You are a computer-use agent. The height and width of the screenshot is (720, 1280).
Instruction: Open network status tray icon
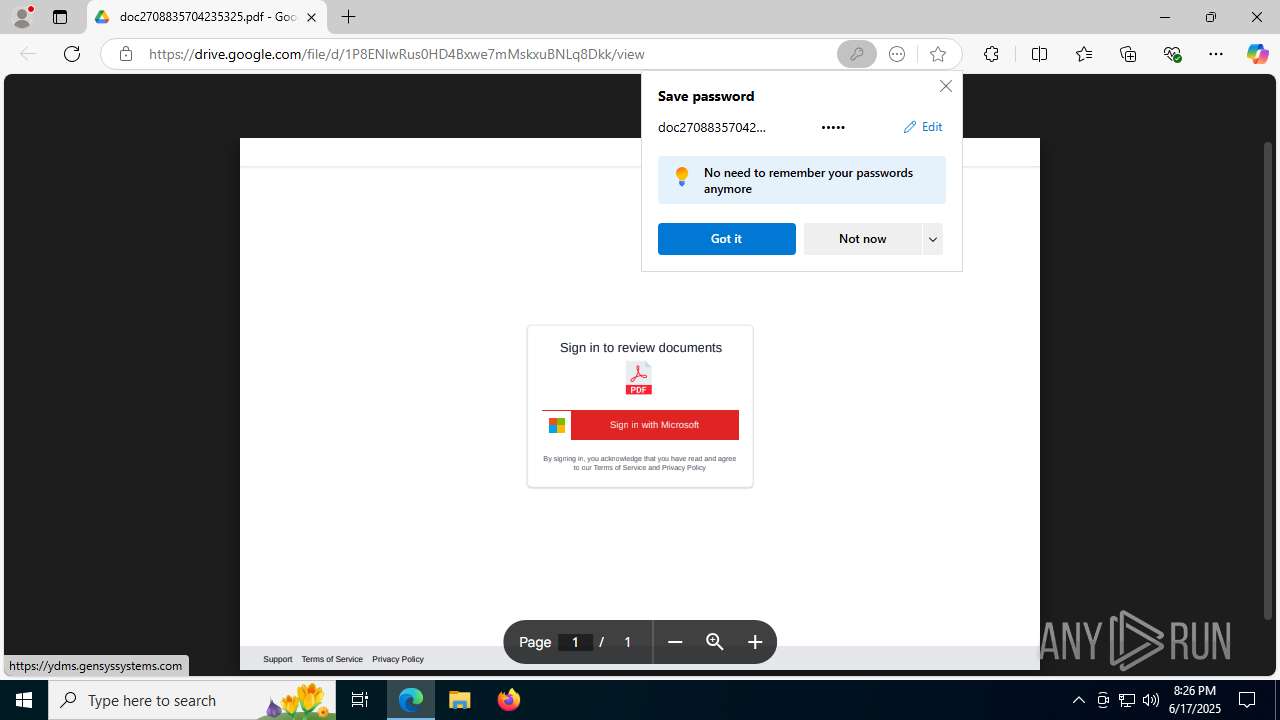[x=1127, y=700]
